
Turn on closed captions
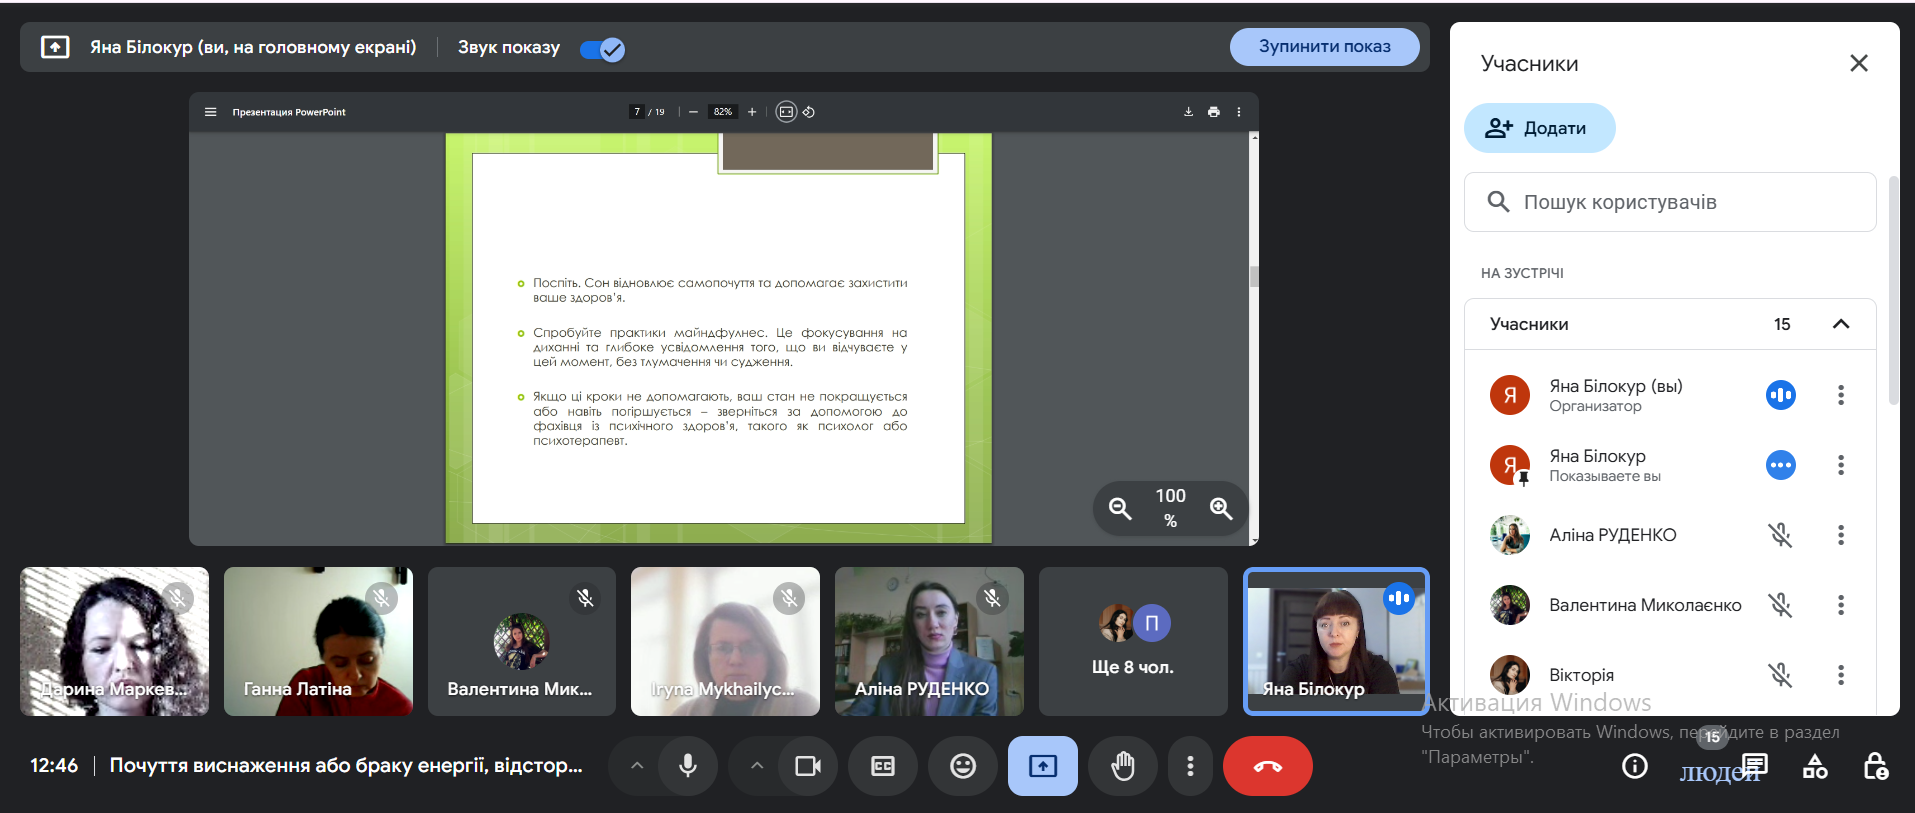tap(883, 766)
